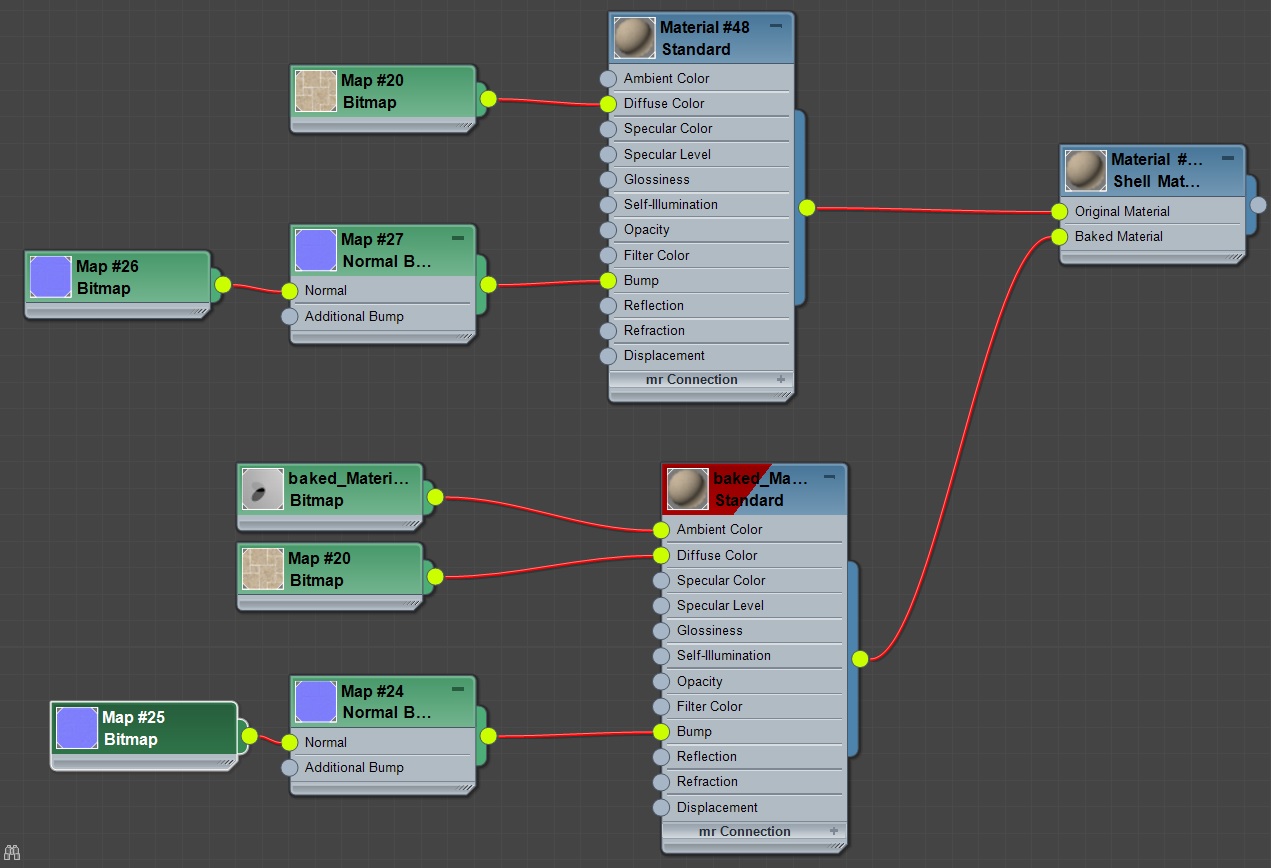Click the baked_Material Standard sphere preview icon
1271x868 pixels.
coord(687,489)
